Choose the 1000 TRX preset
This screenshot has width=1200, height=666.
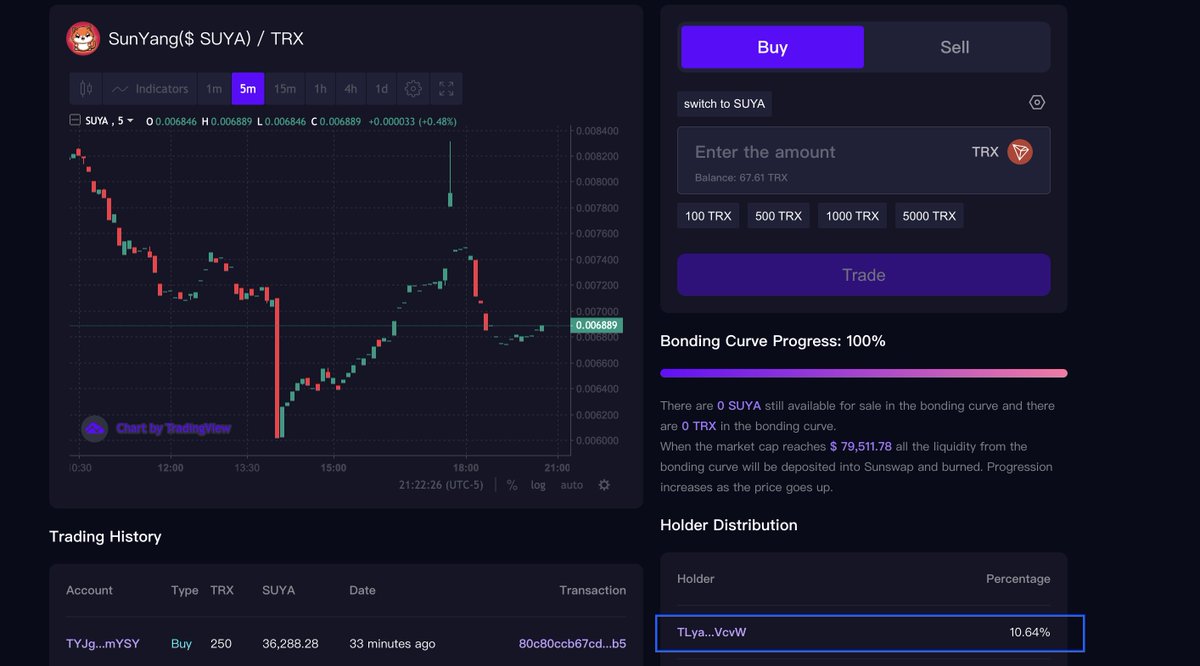[x=852, y=216]
